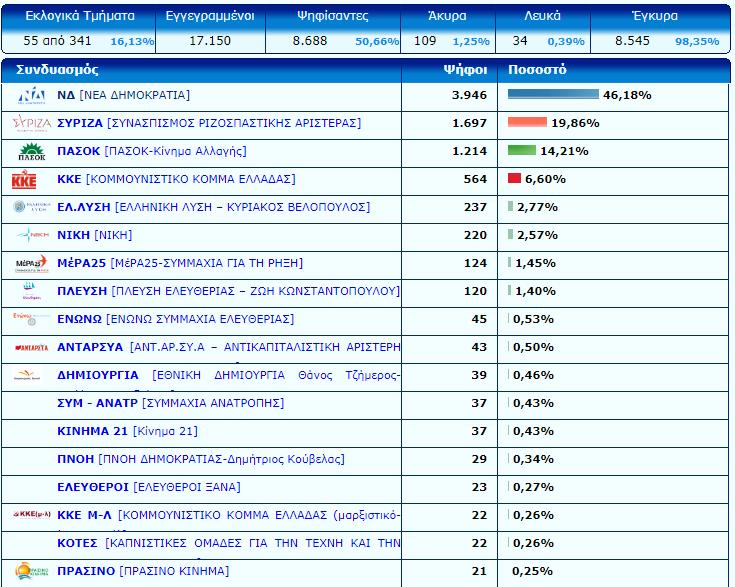
Task: Click the red ΚΚΕ logo icon
Action: coord(24,180)
